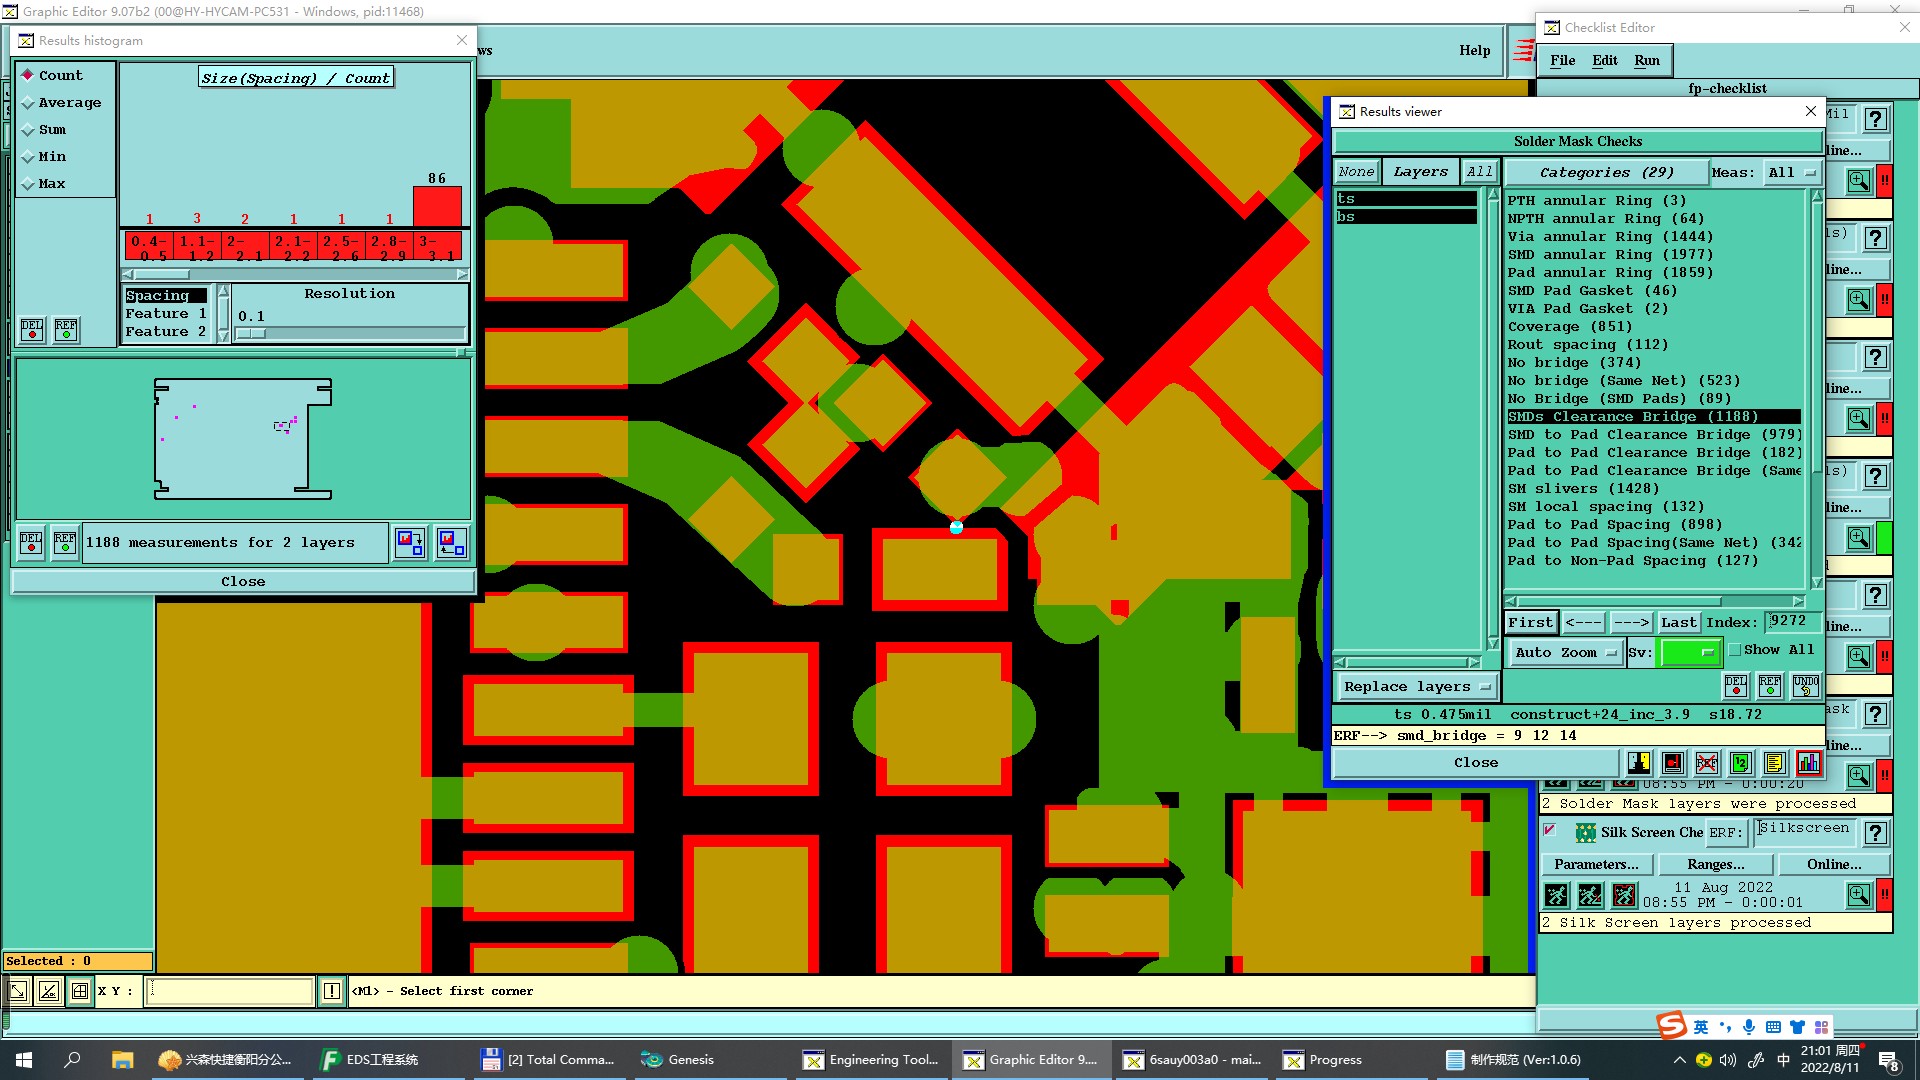Open the Auto Zoom dropdown

pos(1565,653)
